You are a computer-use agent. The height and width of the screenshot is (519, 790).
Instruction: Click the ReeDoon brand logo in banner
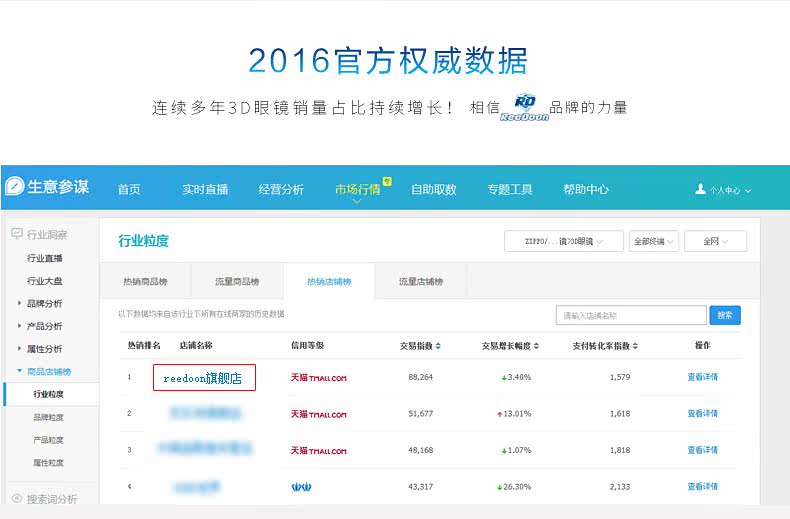[524, 107]
